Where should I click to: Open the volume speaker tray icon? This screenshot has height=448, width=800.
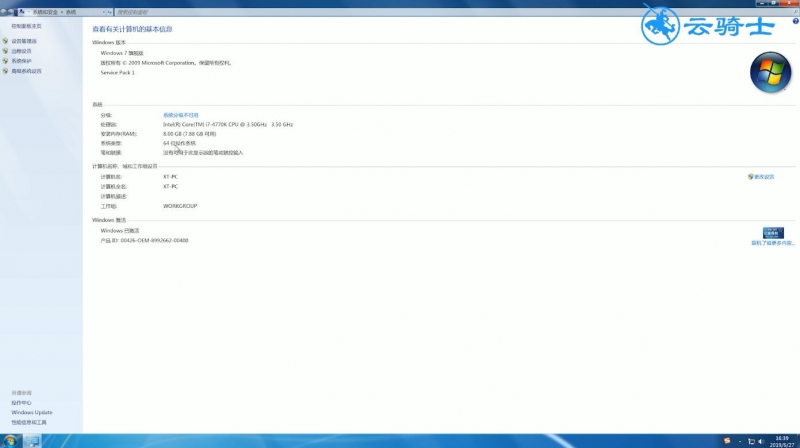pyautogui.click(x=761, y=441)
